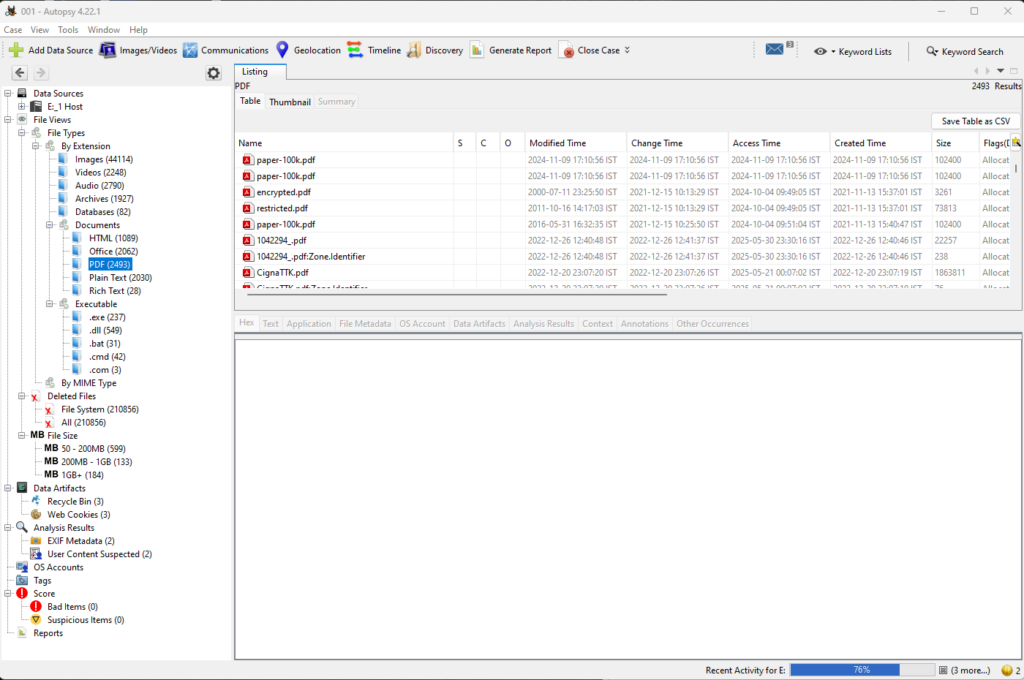Select the restricted.pdf row
The image size is (1024, 680).
click(624, 208)
